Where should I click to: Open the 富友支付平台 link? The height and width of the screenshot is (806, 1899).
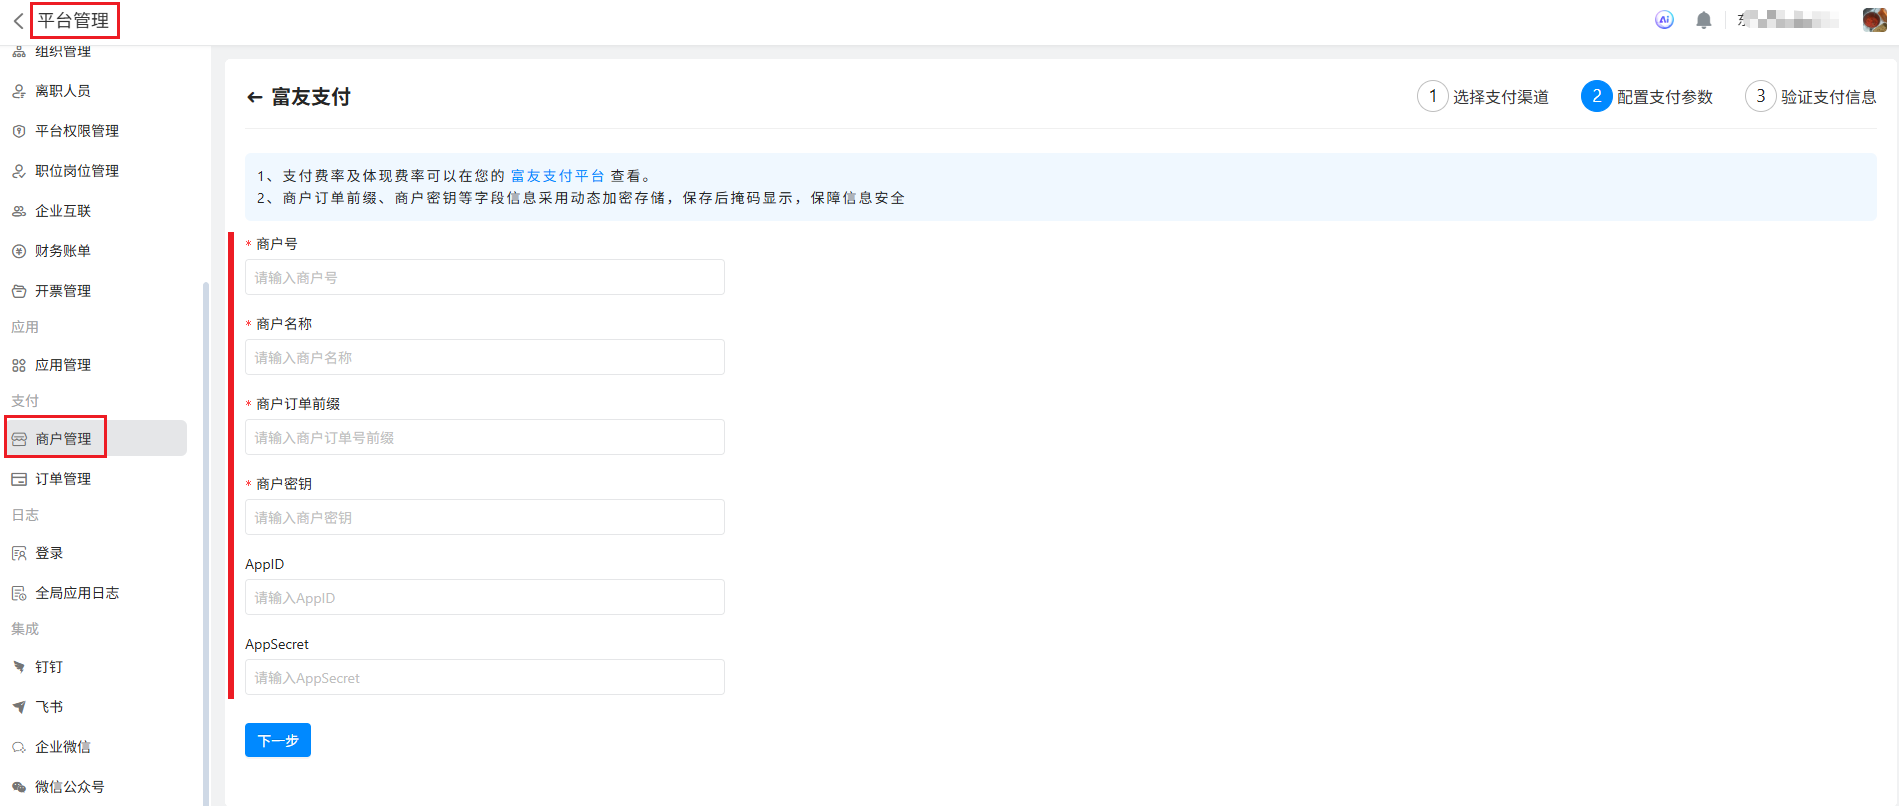click(557, 176)
